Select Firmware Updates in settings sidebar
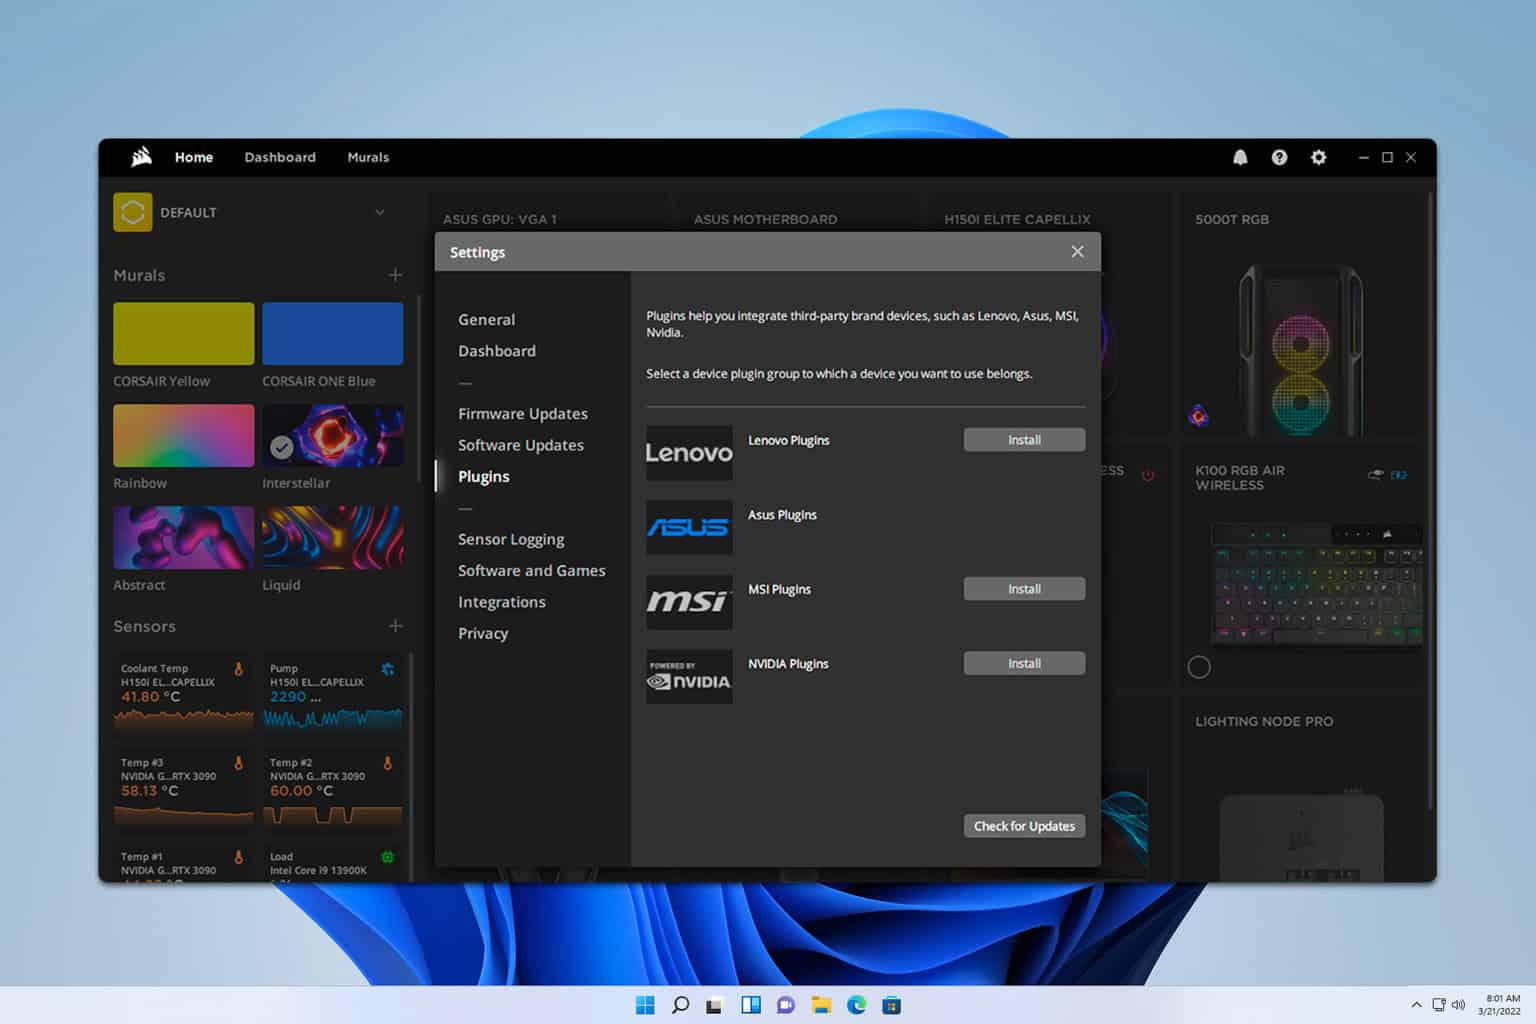1536x1024 pixels. coord(522,414)
